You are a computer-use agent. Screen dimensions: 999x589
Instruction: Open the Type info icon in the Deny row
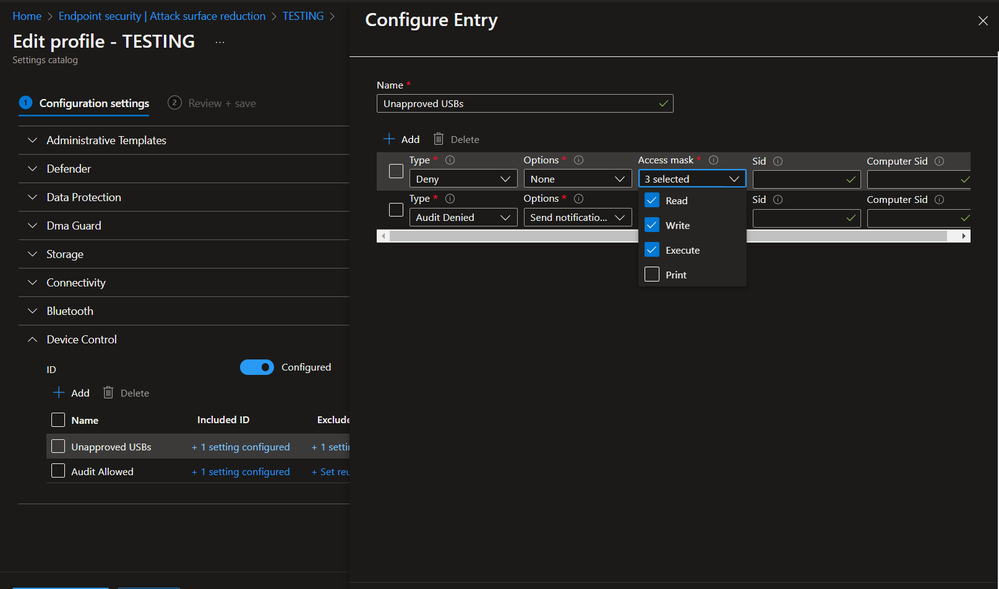(450, 160)
